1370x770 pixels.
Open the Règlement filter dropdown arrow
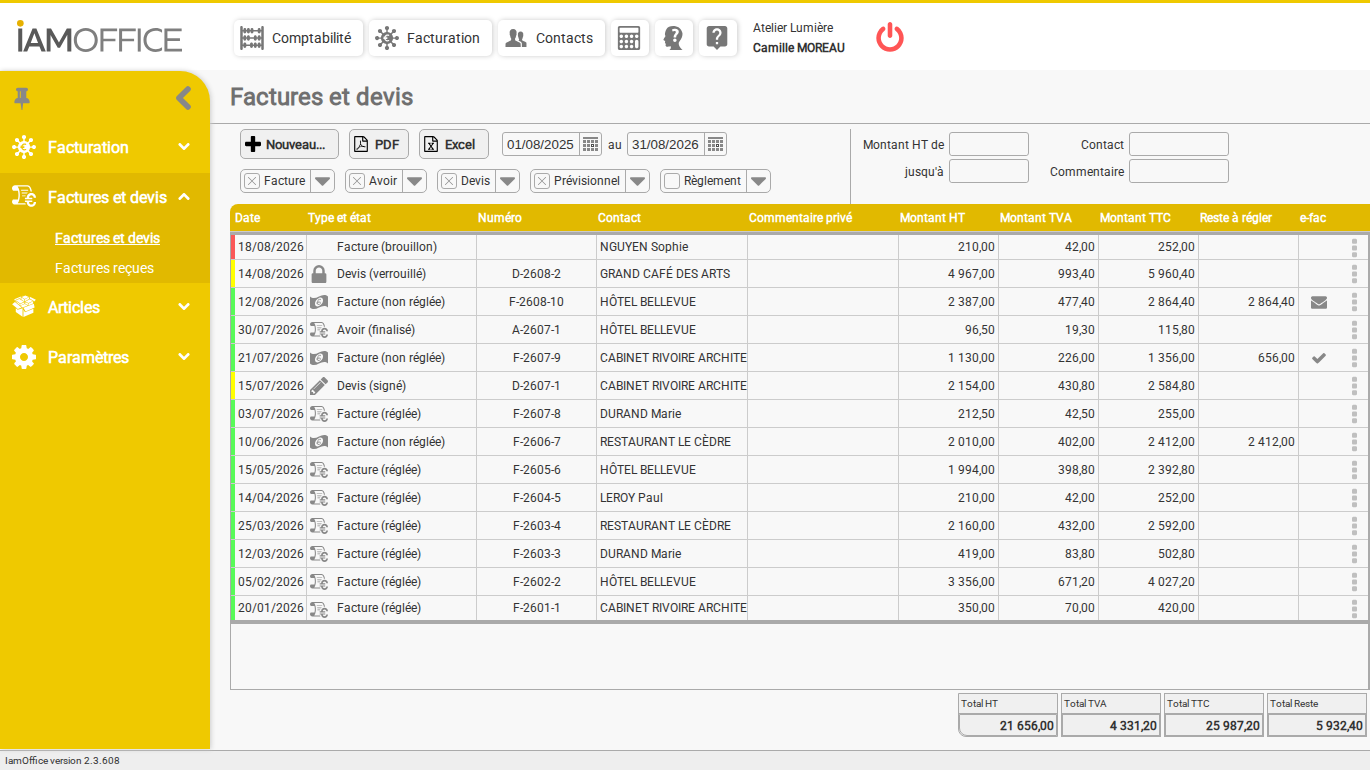tap(759, 181)
